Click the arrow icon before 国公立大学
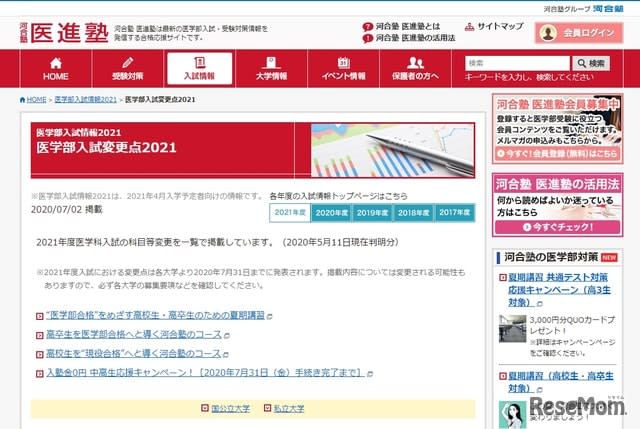The height and width of the screenshot is (429, 640). 205,408
